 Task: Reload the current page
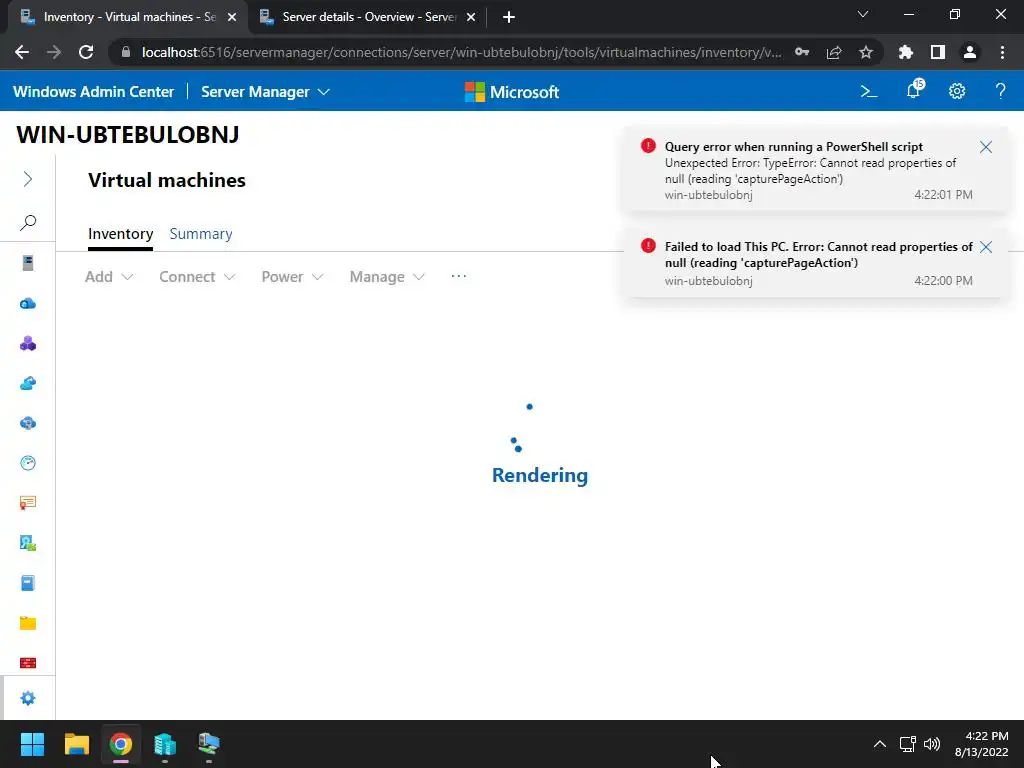pyautogui.click(x=86, y=52)
